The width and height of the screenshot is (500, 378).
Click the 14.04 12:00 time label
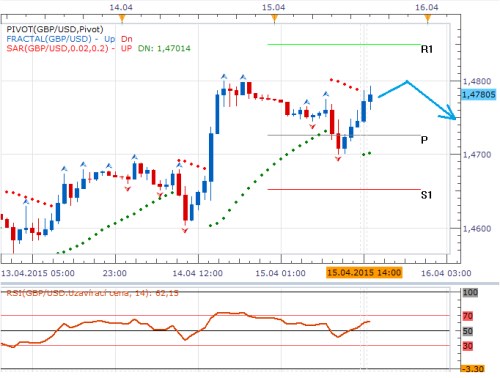tap(198, 273)
